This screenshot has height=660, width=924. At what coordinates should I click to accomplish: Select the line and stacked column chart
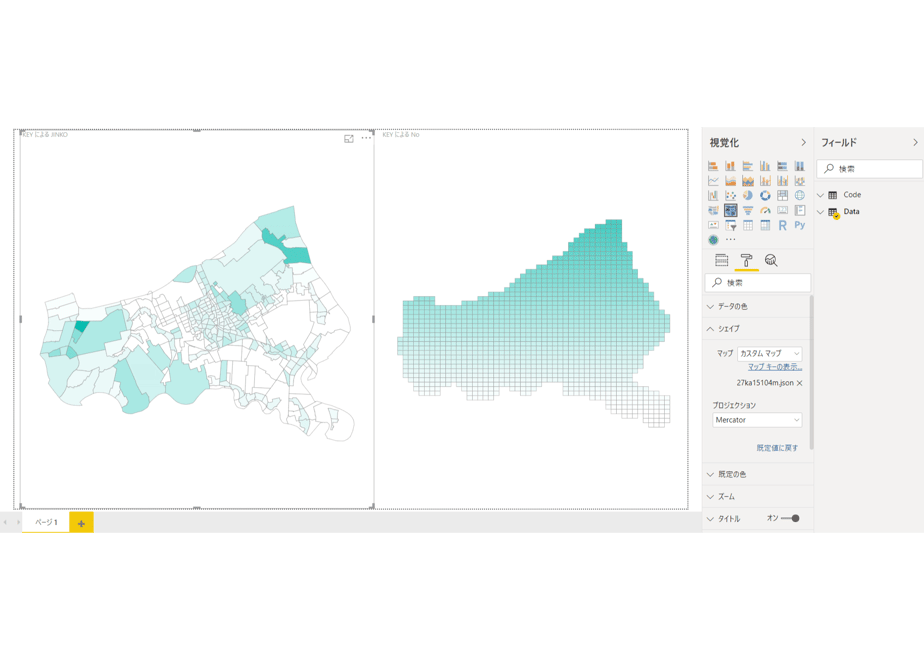click(765, 180)
